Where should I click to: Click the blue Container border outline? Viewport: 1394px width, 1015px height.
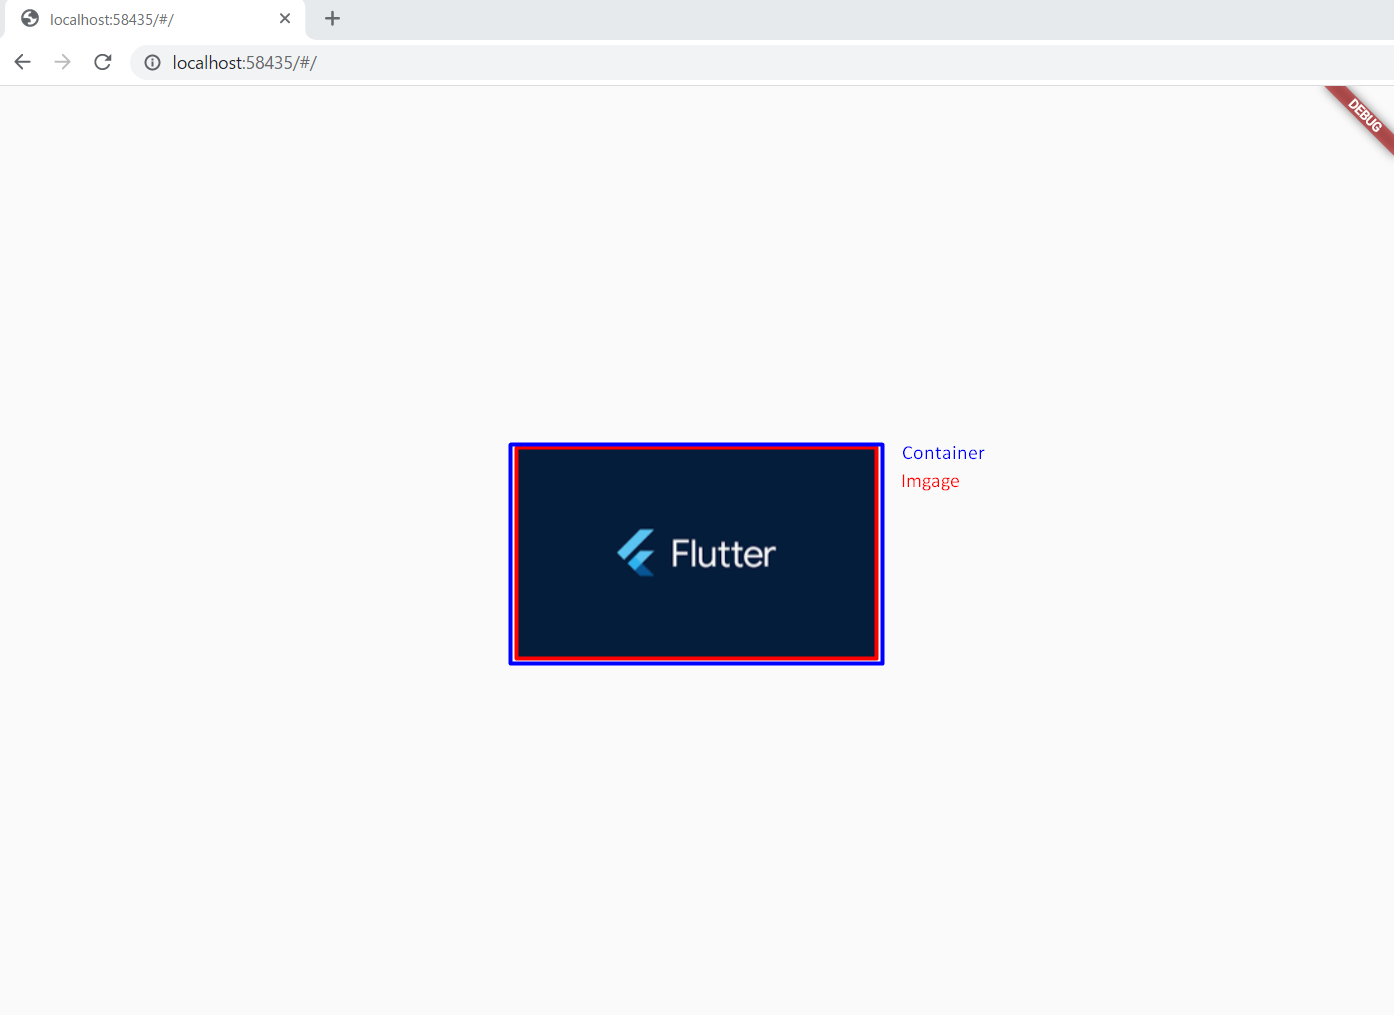[x=512, y=553]
